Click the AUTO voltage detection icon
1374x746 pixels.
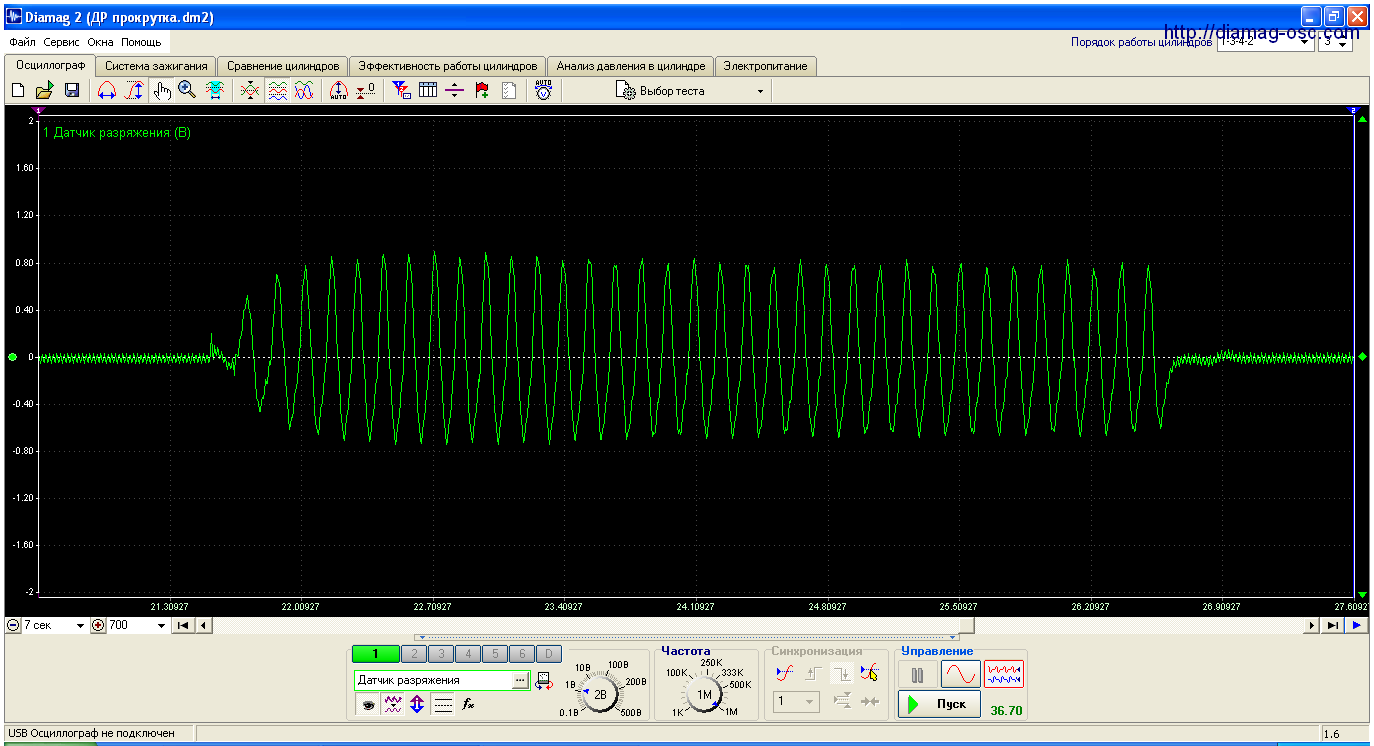coord(543,90)
